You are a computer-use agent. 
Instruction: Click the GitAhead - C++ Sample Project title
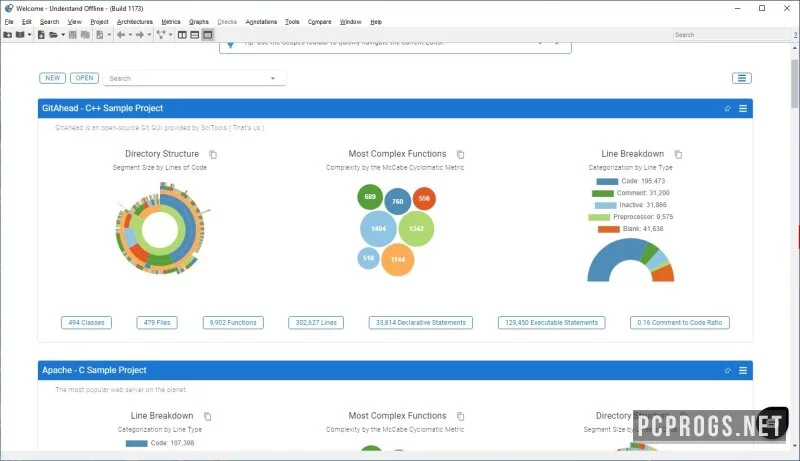(x=103, y=109)
